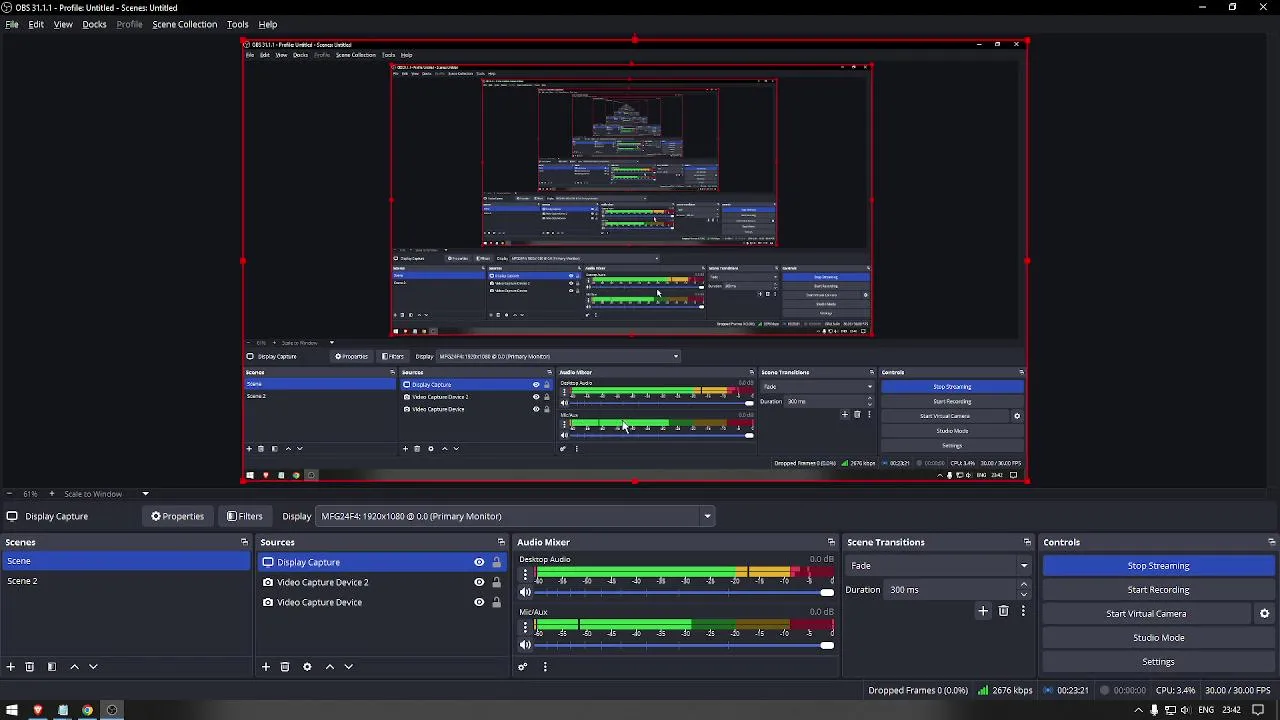Click Start Recording button
The image size is (1280, 720).
click(1158, 590)
